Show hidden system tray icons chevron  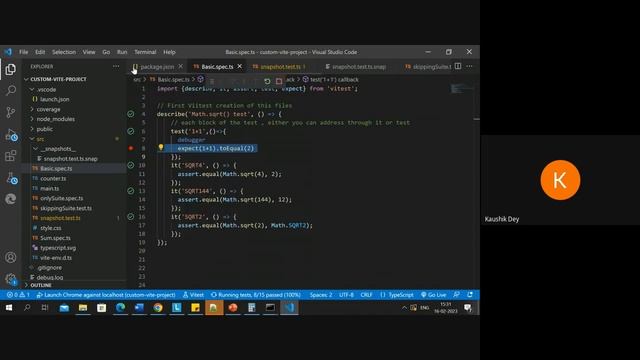tap(404, 307)
